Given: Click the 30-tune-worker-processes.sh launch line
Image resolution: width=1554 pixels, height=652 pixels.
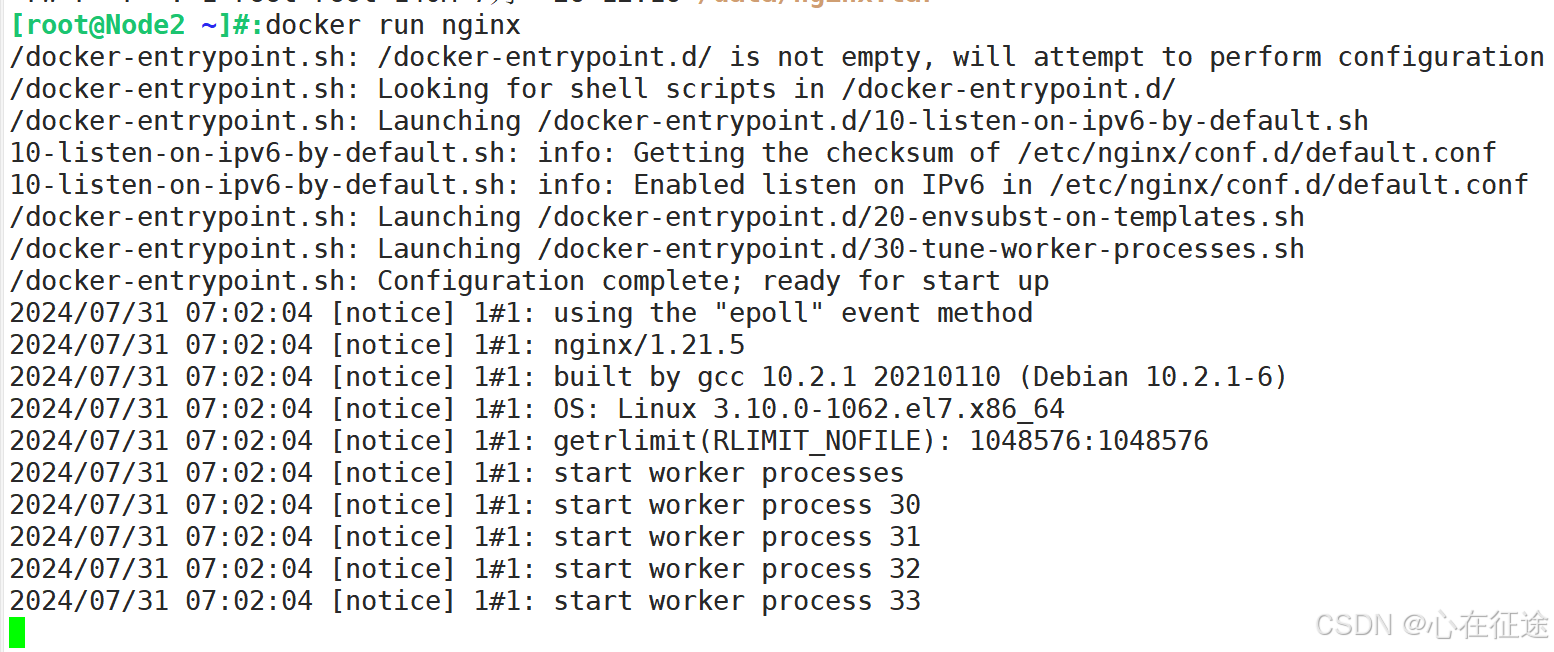Looking at the screenshot, I should point(657,249).
